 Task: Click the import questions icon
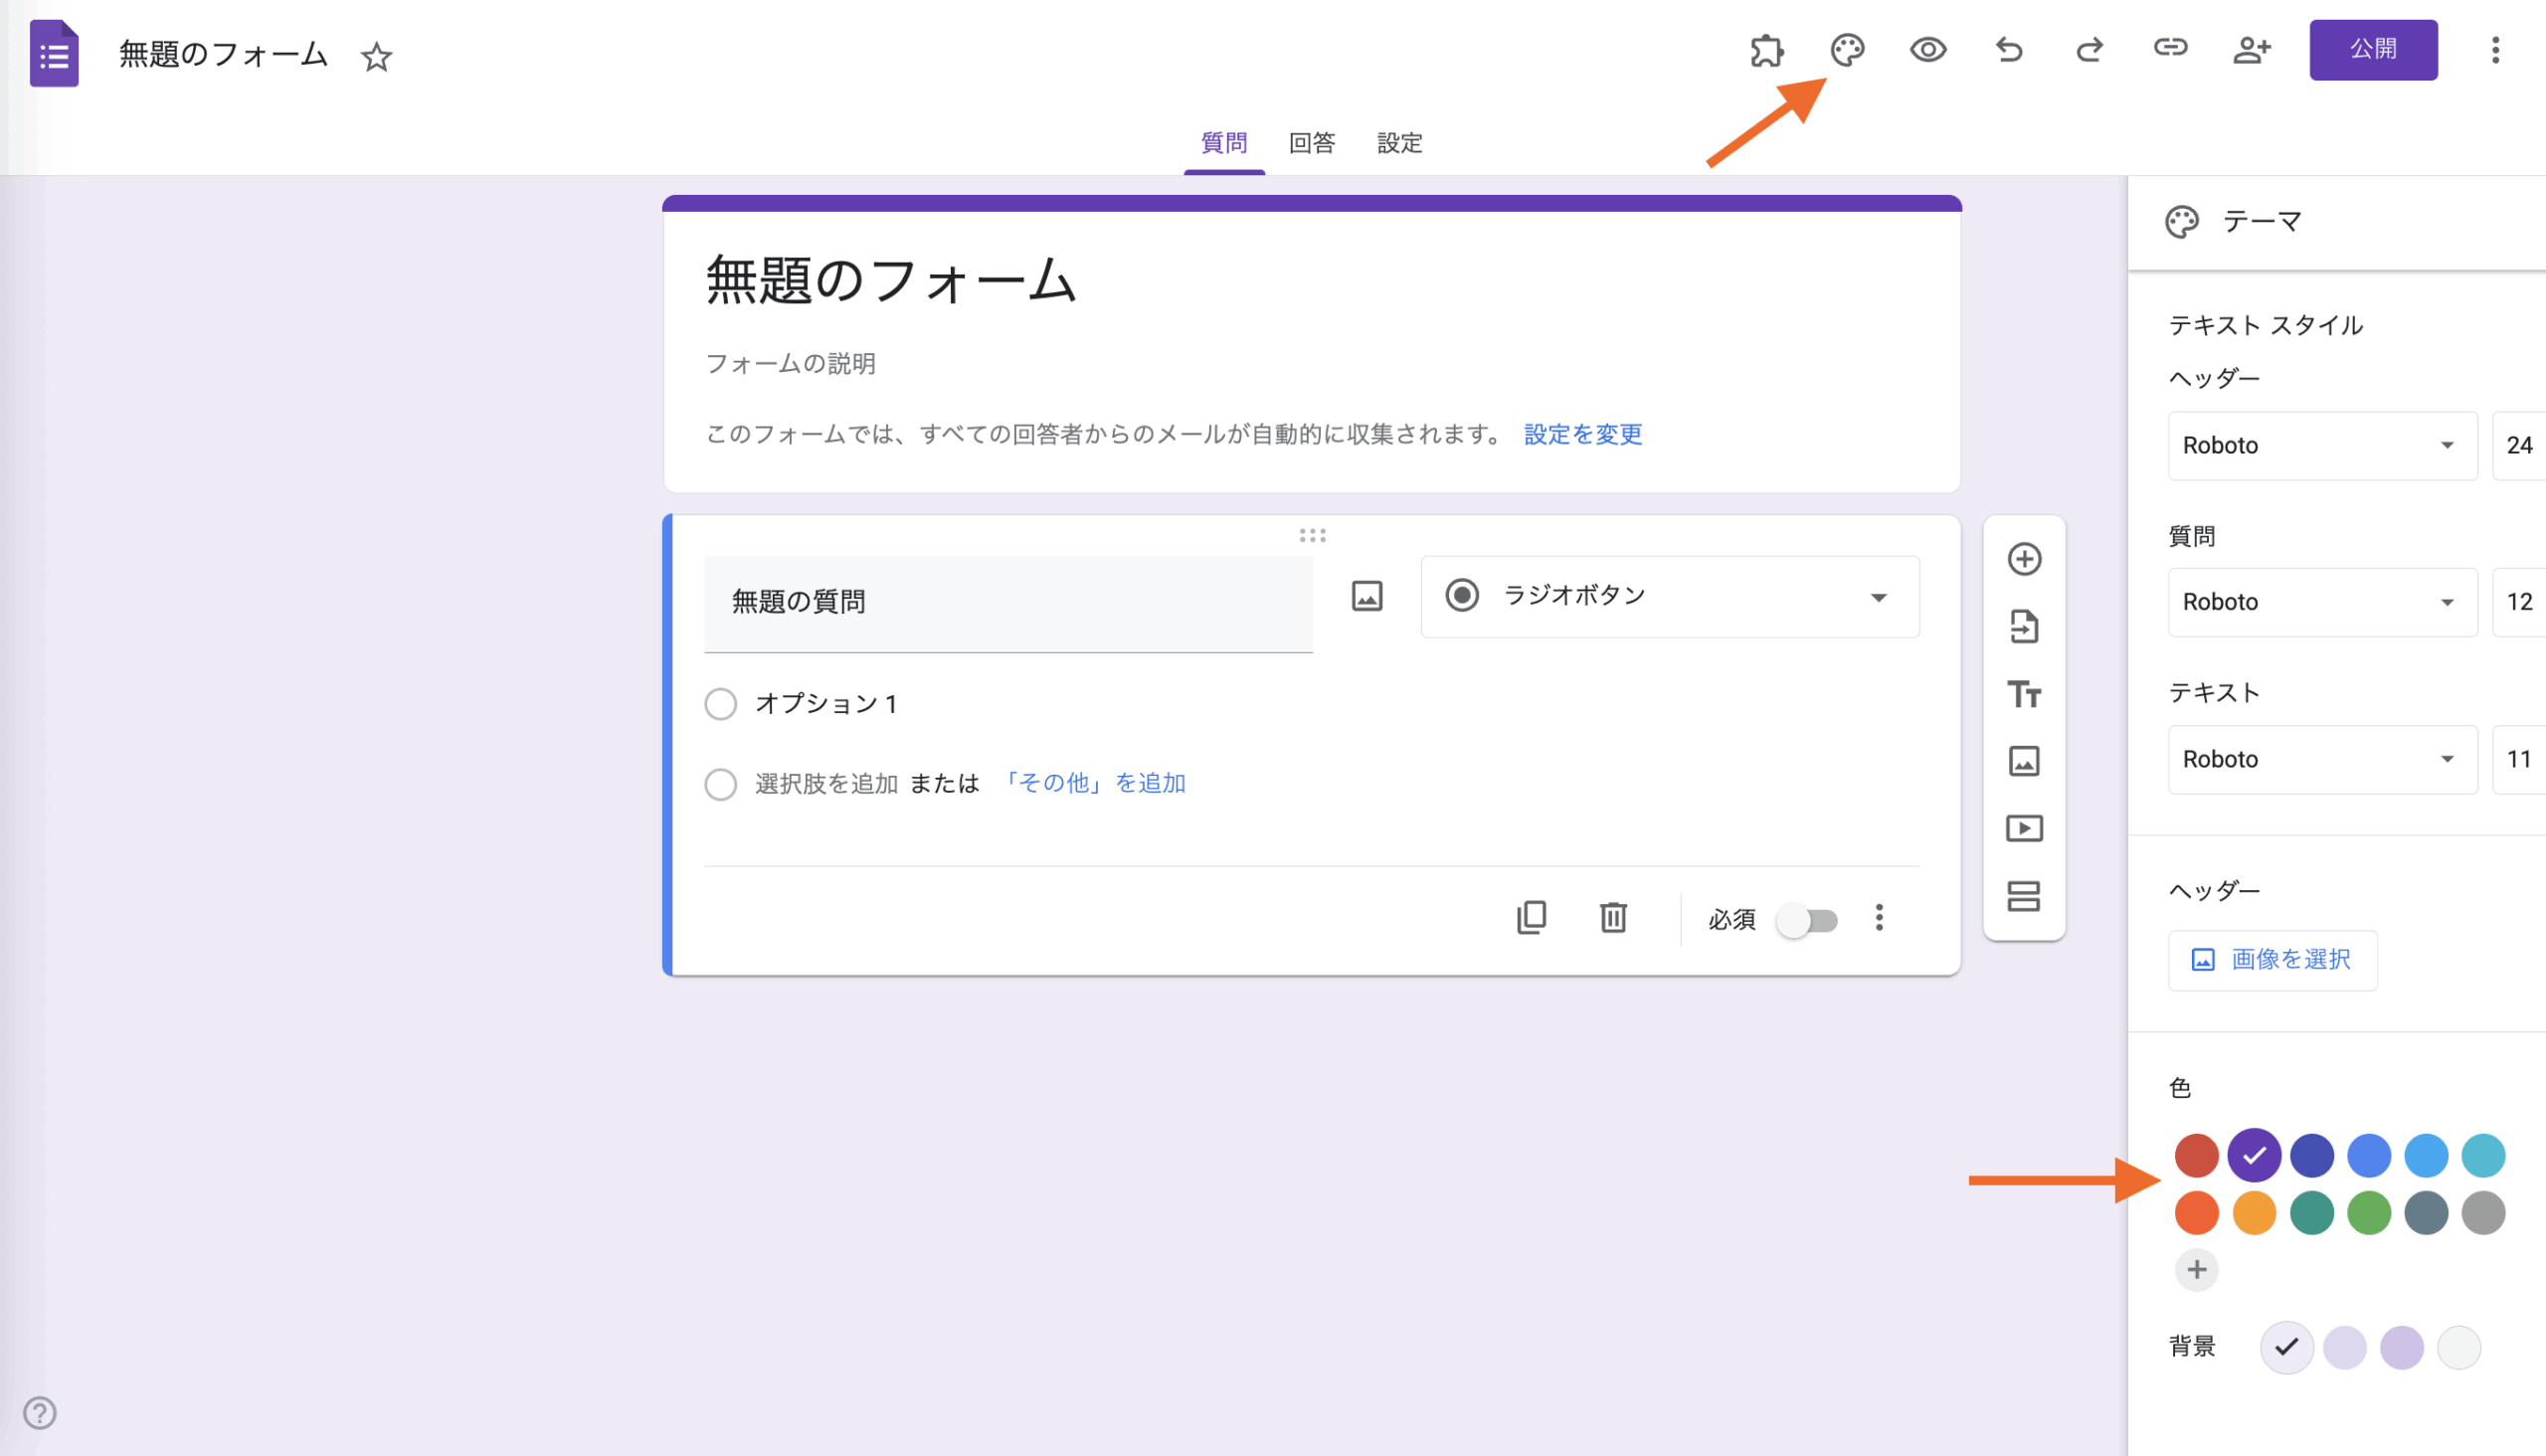(2024, 627)
